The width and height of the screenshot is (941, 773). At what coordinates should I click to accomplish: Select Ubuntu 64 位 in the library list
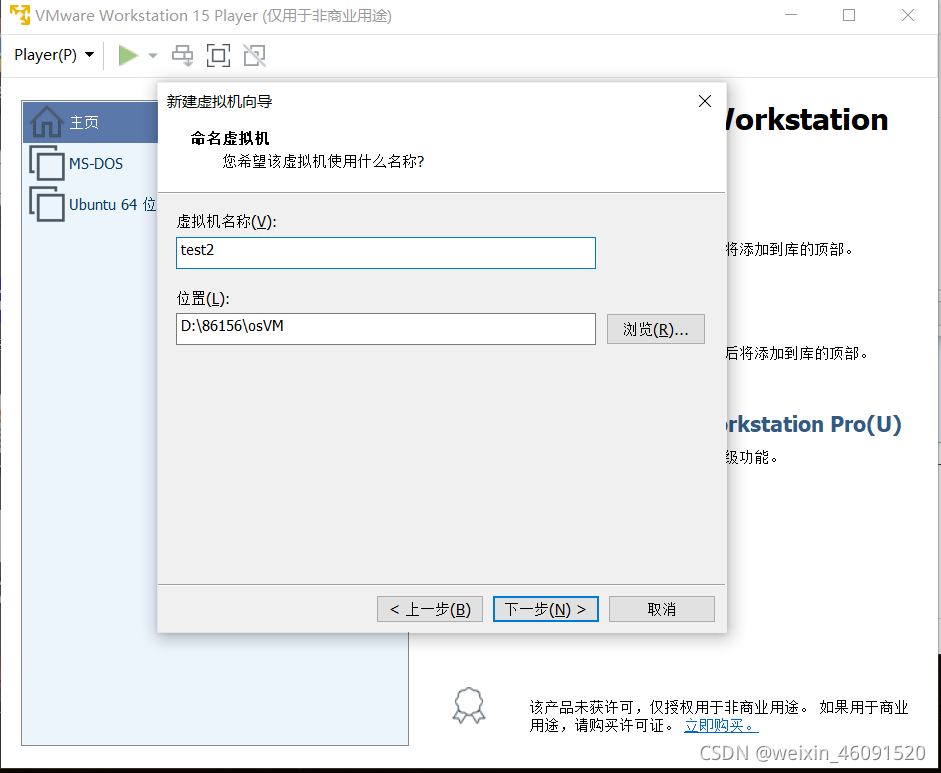point(108,204)
